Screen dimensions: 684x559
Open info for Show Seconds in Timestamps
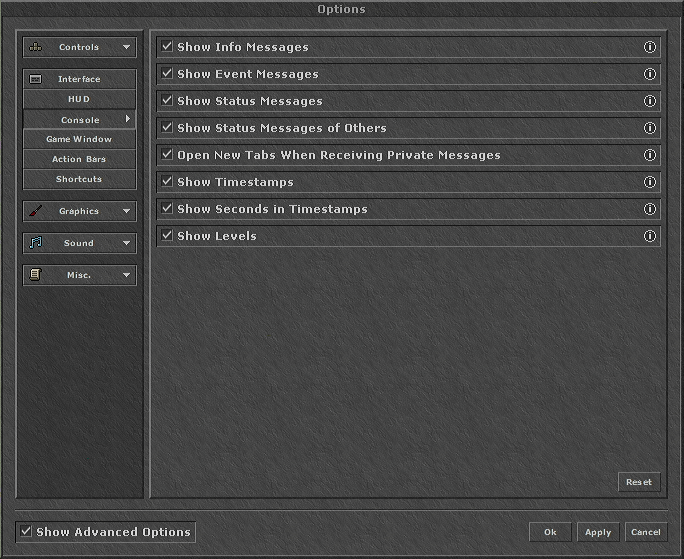click(x=650, y=209)
